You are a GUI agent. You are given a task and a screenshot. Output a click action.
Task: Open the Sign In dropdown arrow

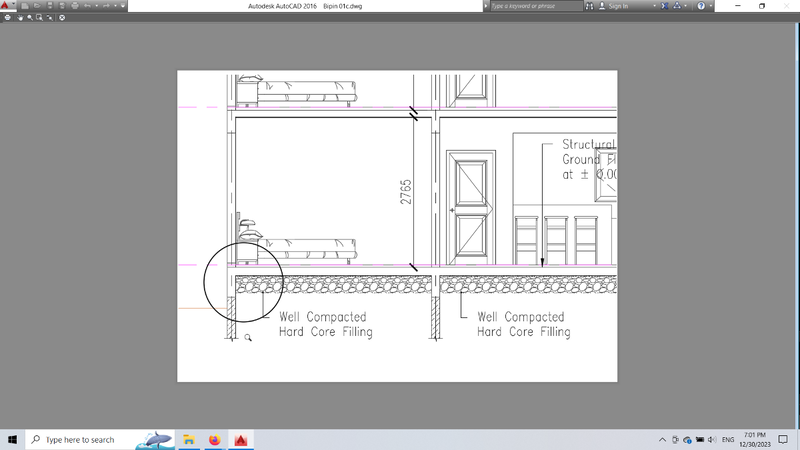tap(655, 6)
